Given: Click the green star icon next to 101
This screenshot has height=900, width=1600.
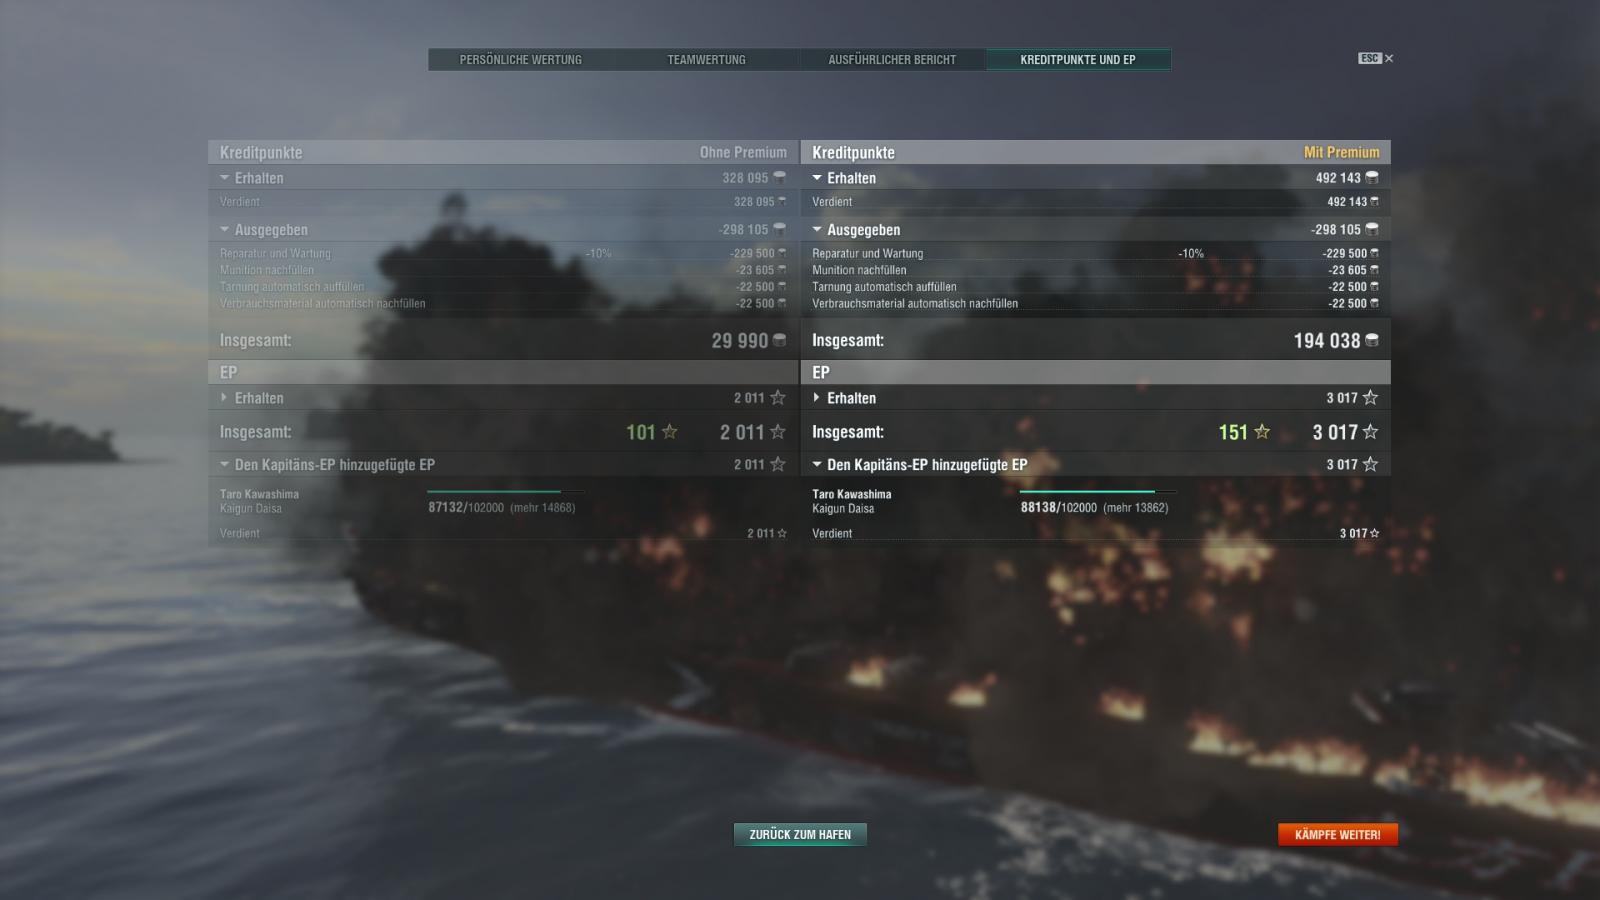Looking at the screenshot, I should click(x=670, y=432).
